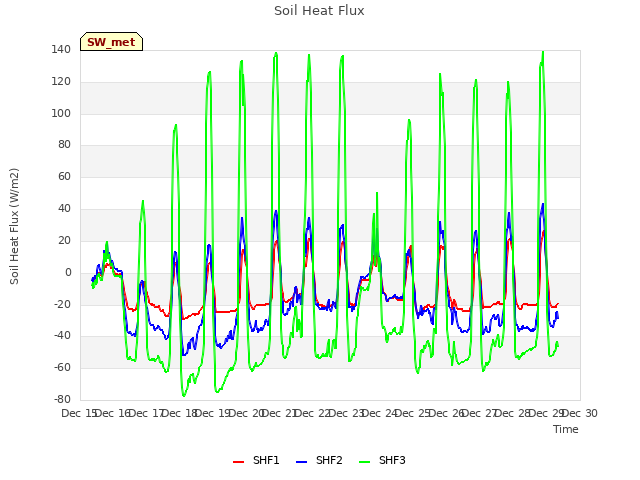This screenshot has width=640, height=480.
Task: Click the Time axis label
Action: coord(566,429)
